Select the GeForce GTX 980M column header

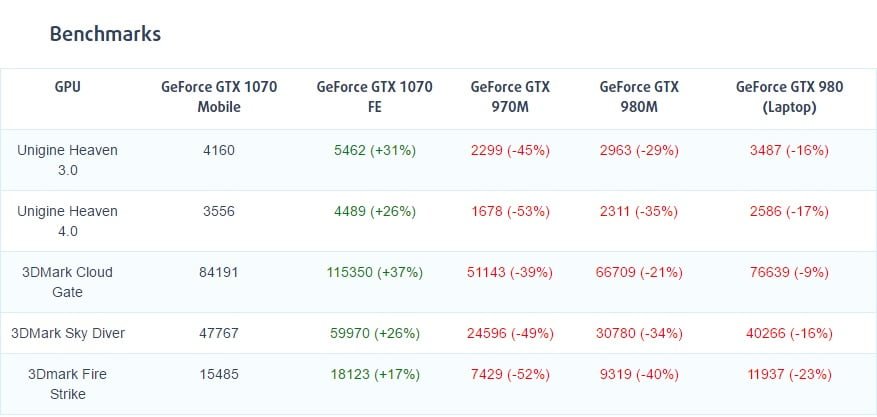pyautogui.click(x=639, y=97)
